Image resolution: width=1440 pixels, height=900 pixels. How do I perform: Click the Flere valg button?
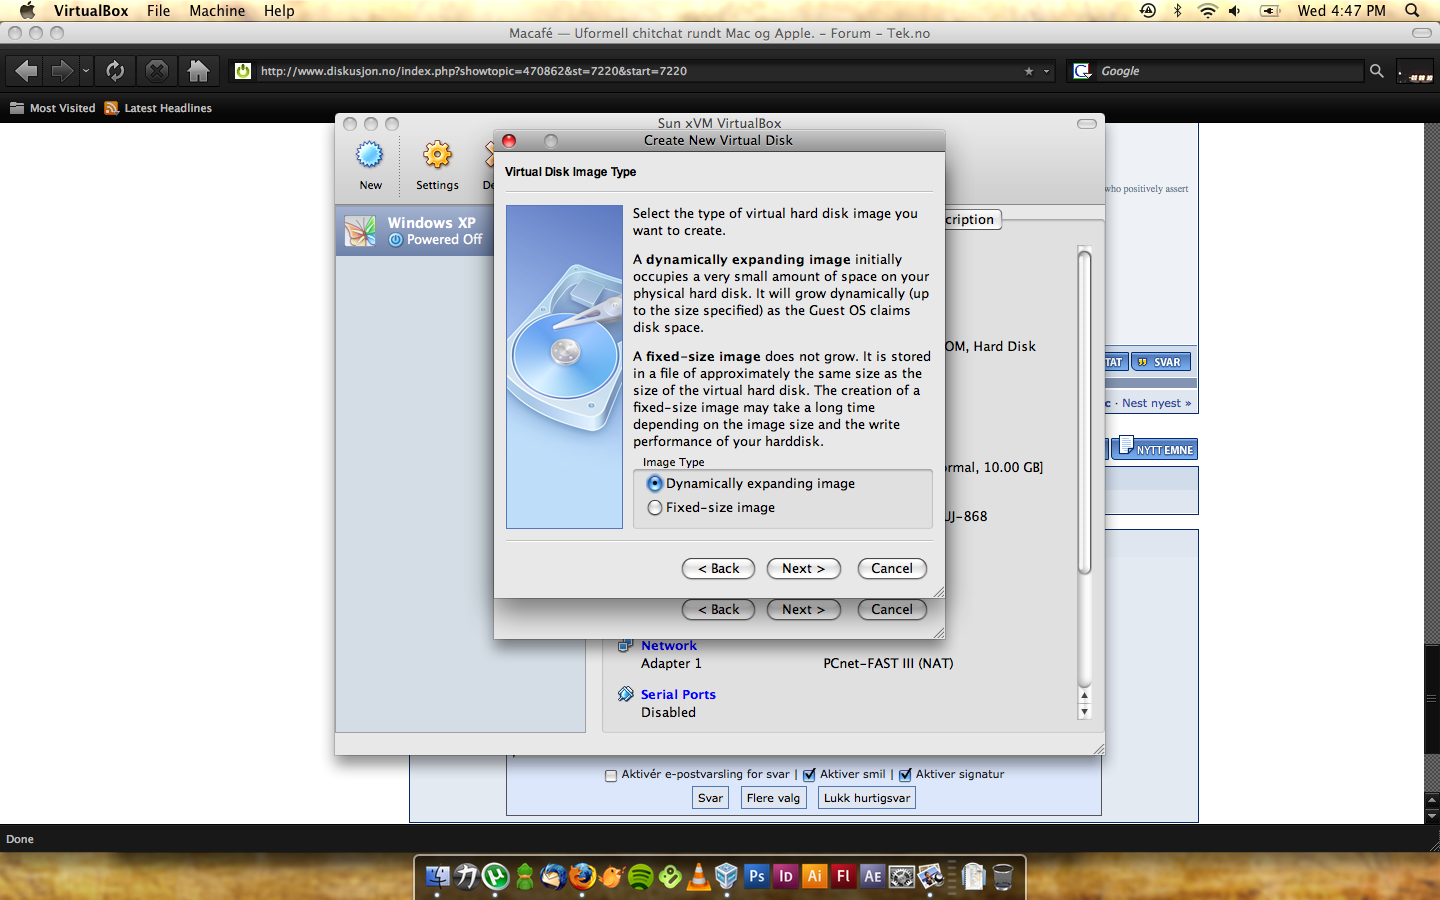(x=773, y=798)
